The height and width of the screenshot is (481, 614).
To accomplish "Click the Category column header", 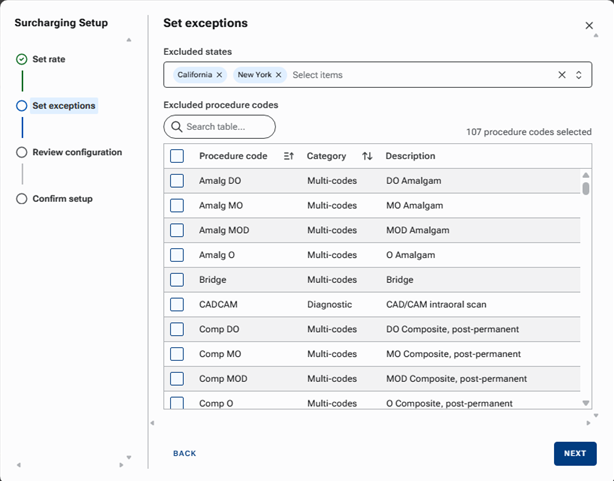I will coord(326,156).
